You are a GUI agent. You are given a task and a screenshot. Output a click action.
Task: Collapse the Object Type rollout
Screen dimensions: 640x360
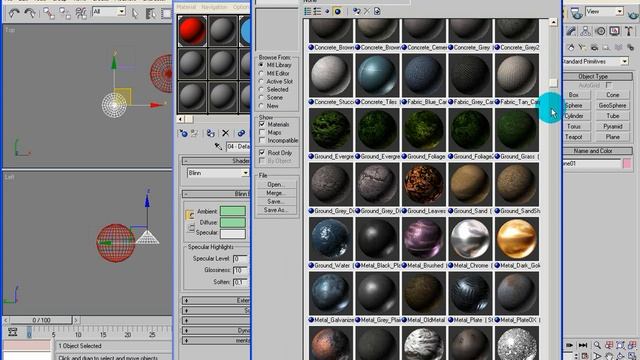point(593,76)
